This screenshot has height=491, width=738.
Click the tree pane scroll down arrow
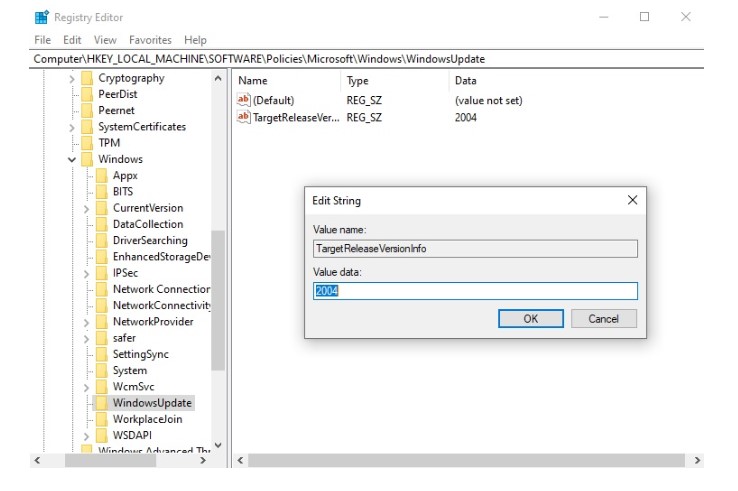pyautogui.click(x=217, y=445)
